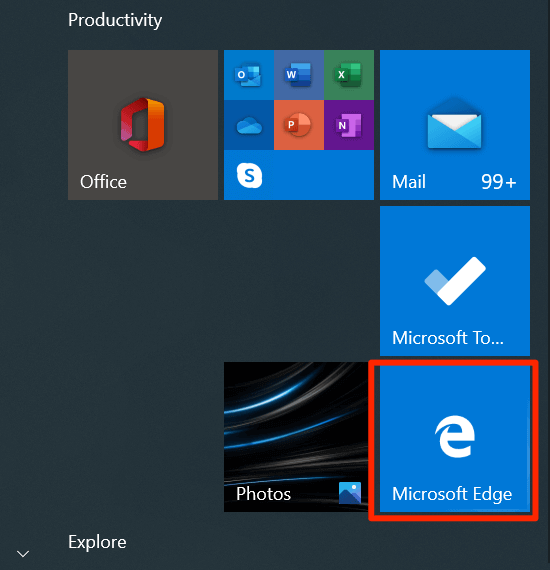
Task: Select the Explore group header
Action: (x=97, y=542)
